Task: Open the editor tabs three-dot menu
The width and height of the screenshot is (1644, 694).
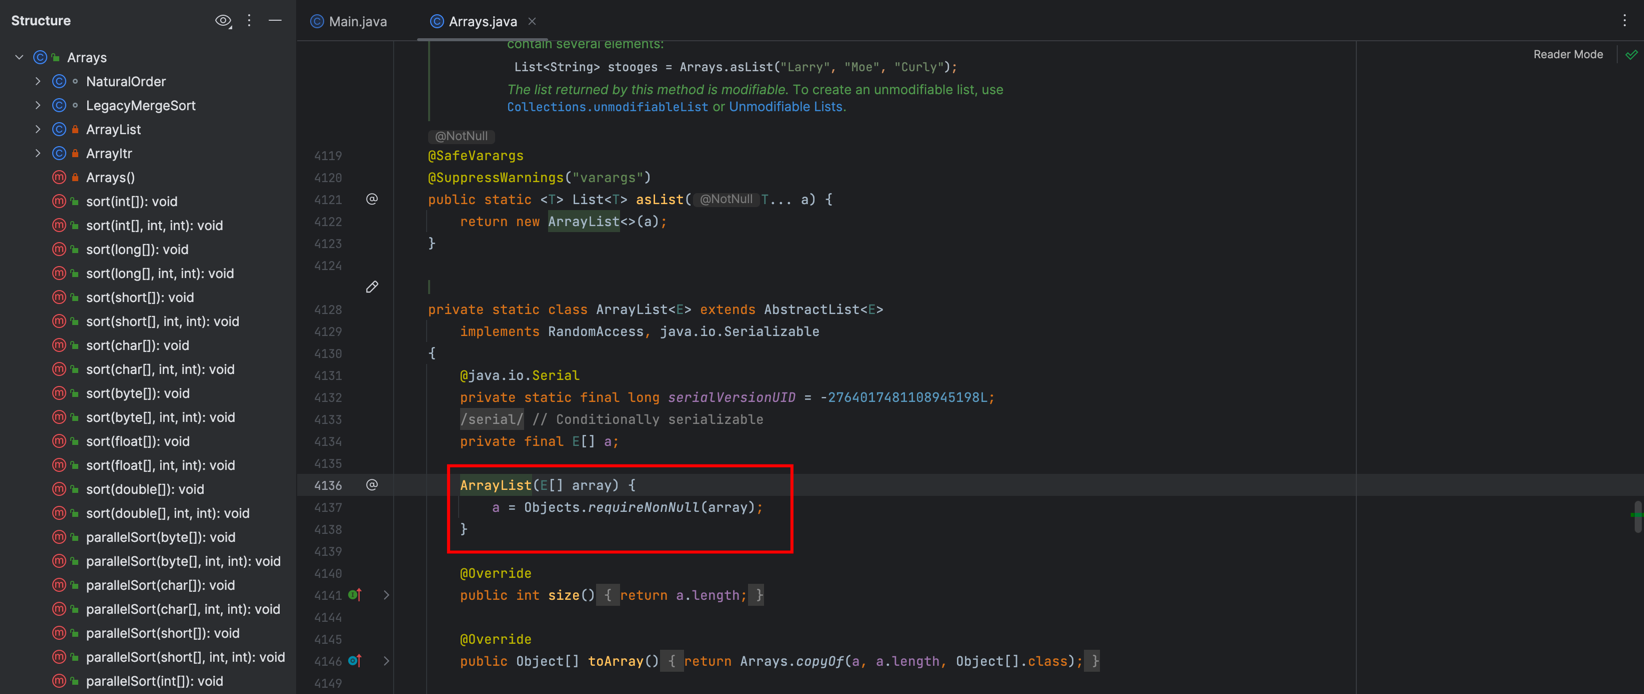Action: [x=1624, y=21]
